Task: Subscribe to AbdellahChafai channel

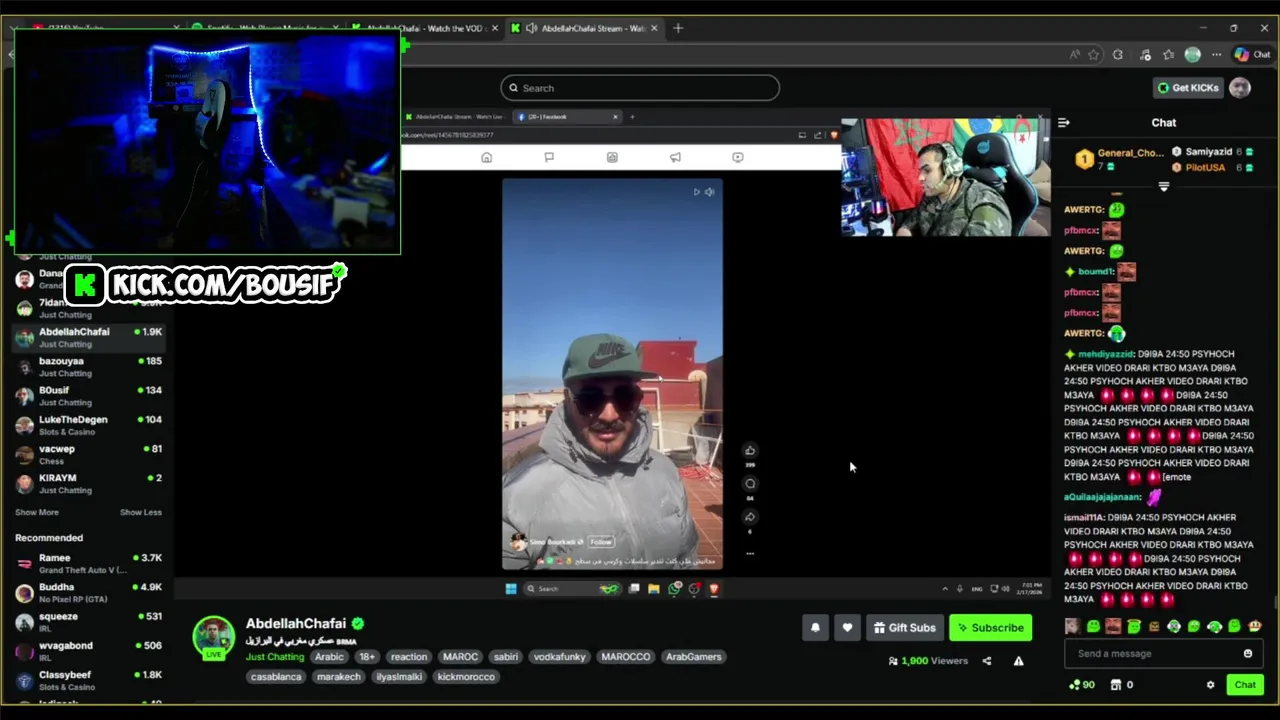Action: pos(990,627)
